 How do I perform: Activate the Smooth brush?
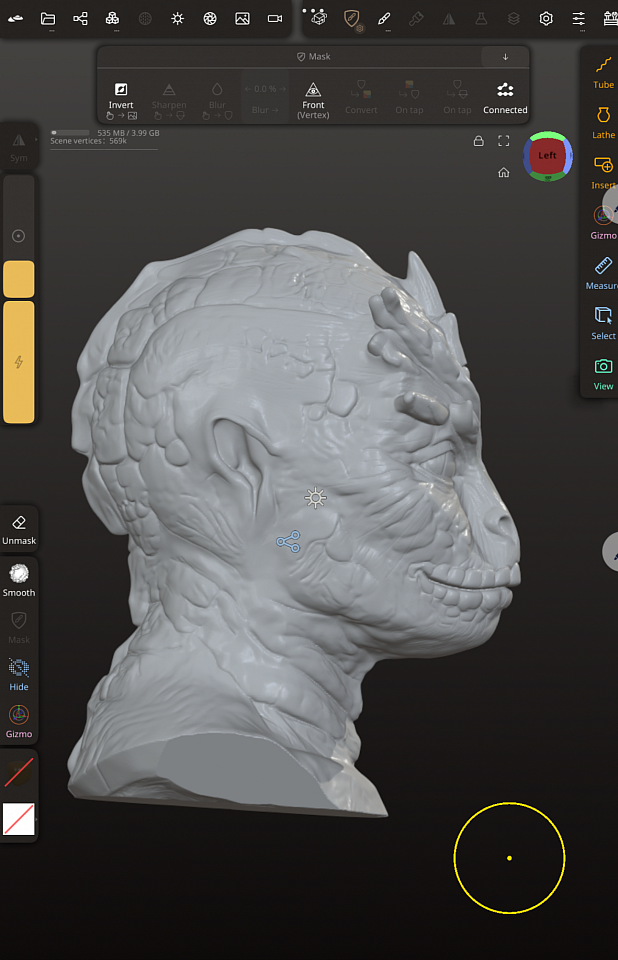click(18, 579)
